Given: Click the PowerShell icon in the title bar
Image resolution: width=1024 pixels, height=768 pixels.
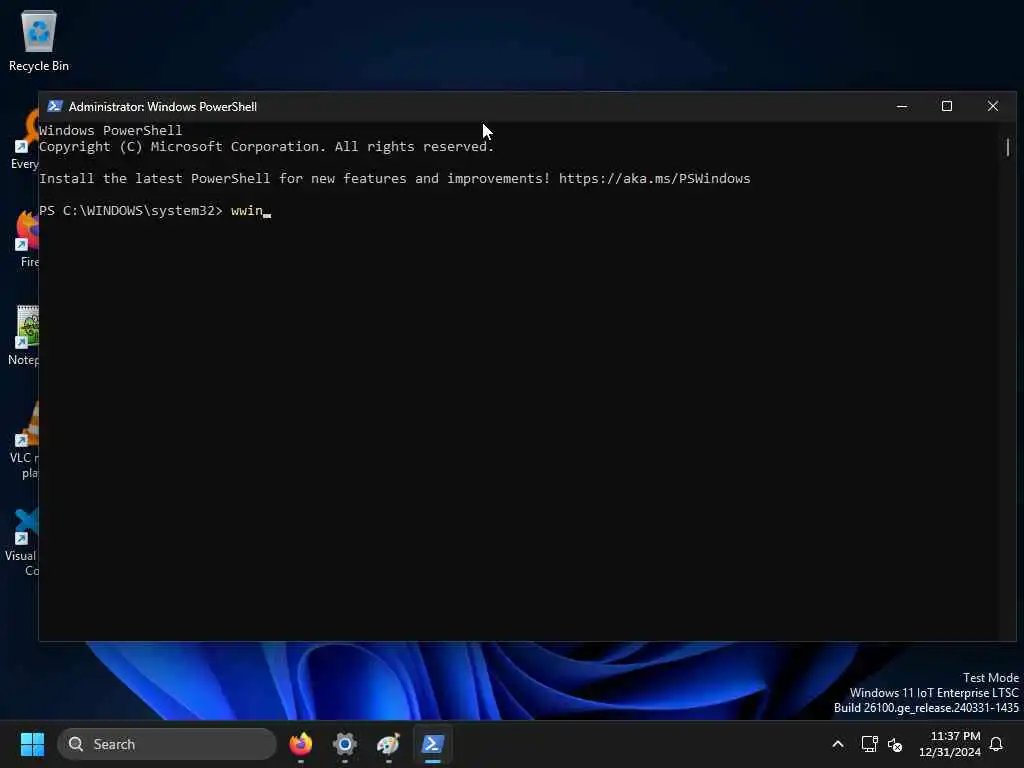Looking at the screenshot, I should pyautogui.click(x=55, y=106).
